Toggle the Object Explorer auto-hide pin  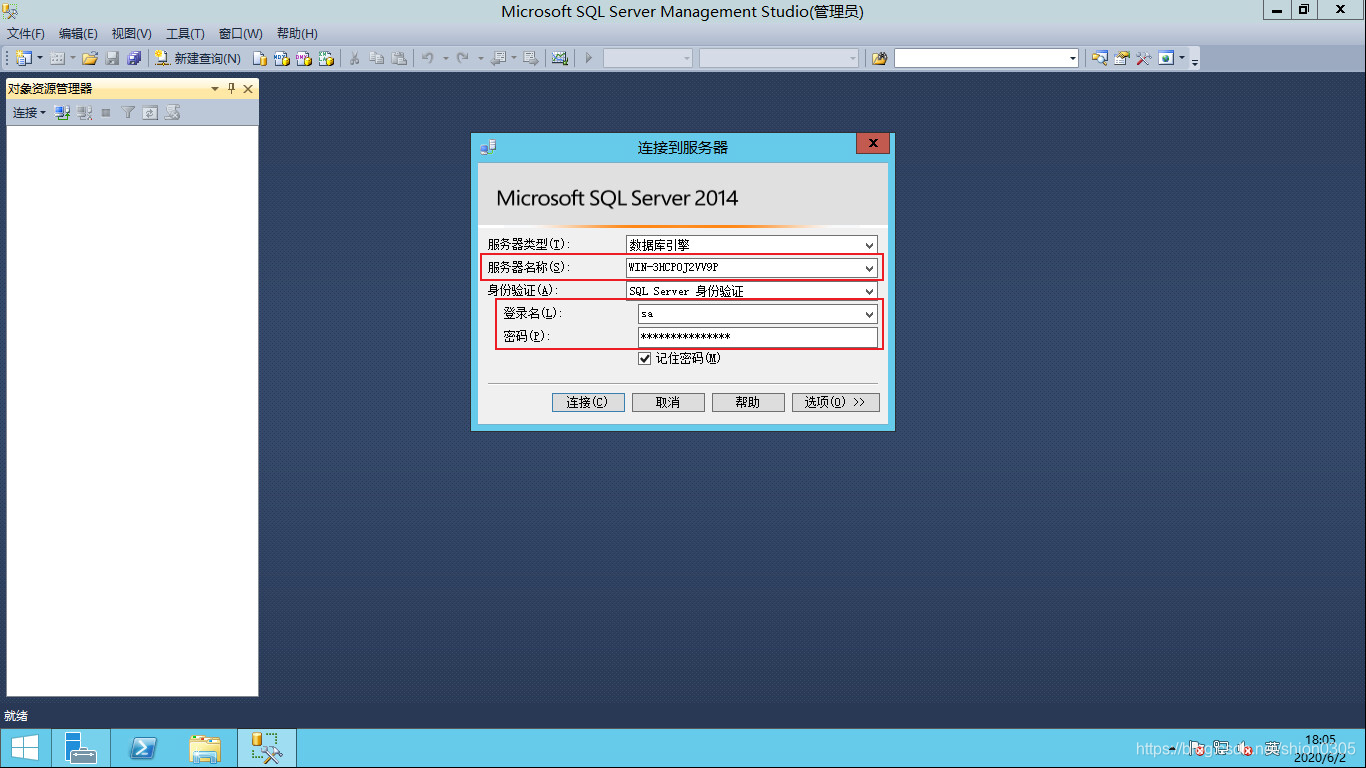232,89
